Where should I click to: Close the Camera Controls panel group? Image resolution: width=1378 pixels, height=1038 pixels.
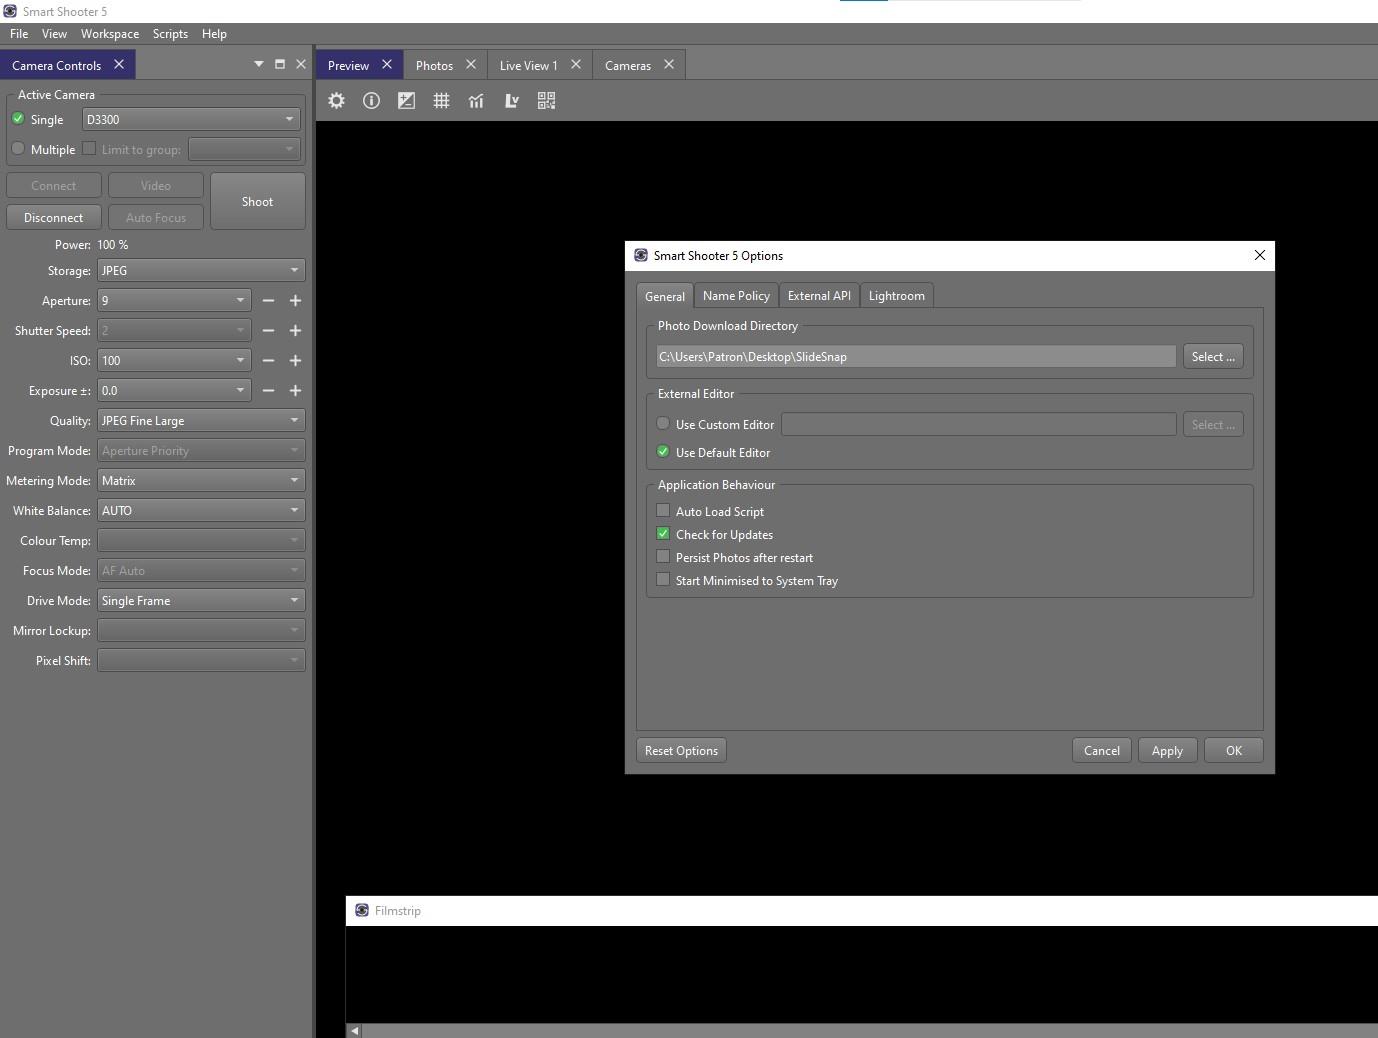click(x=301, y=64)
